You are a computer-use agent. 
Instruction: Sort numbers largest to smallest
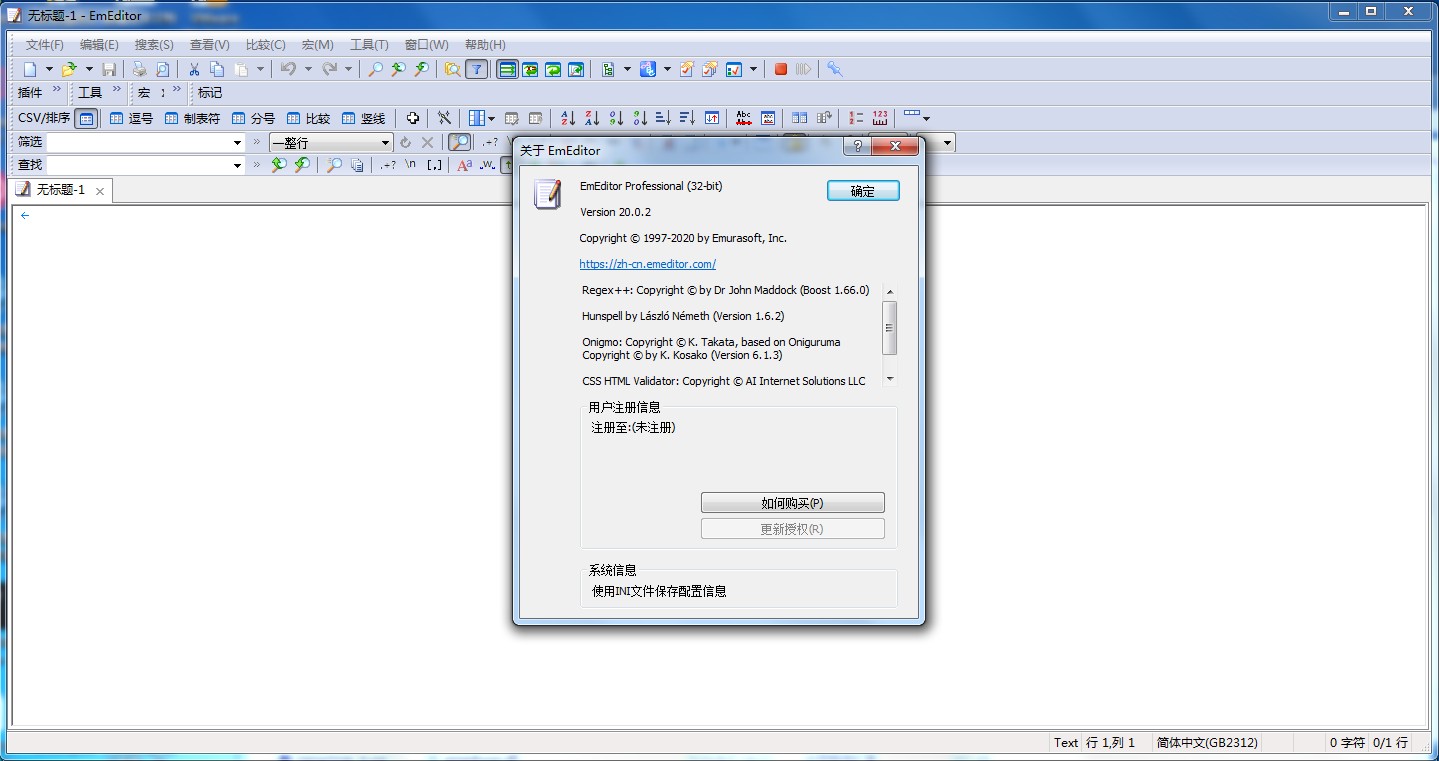pos(640,118)
